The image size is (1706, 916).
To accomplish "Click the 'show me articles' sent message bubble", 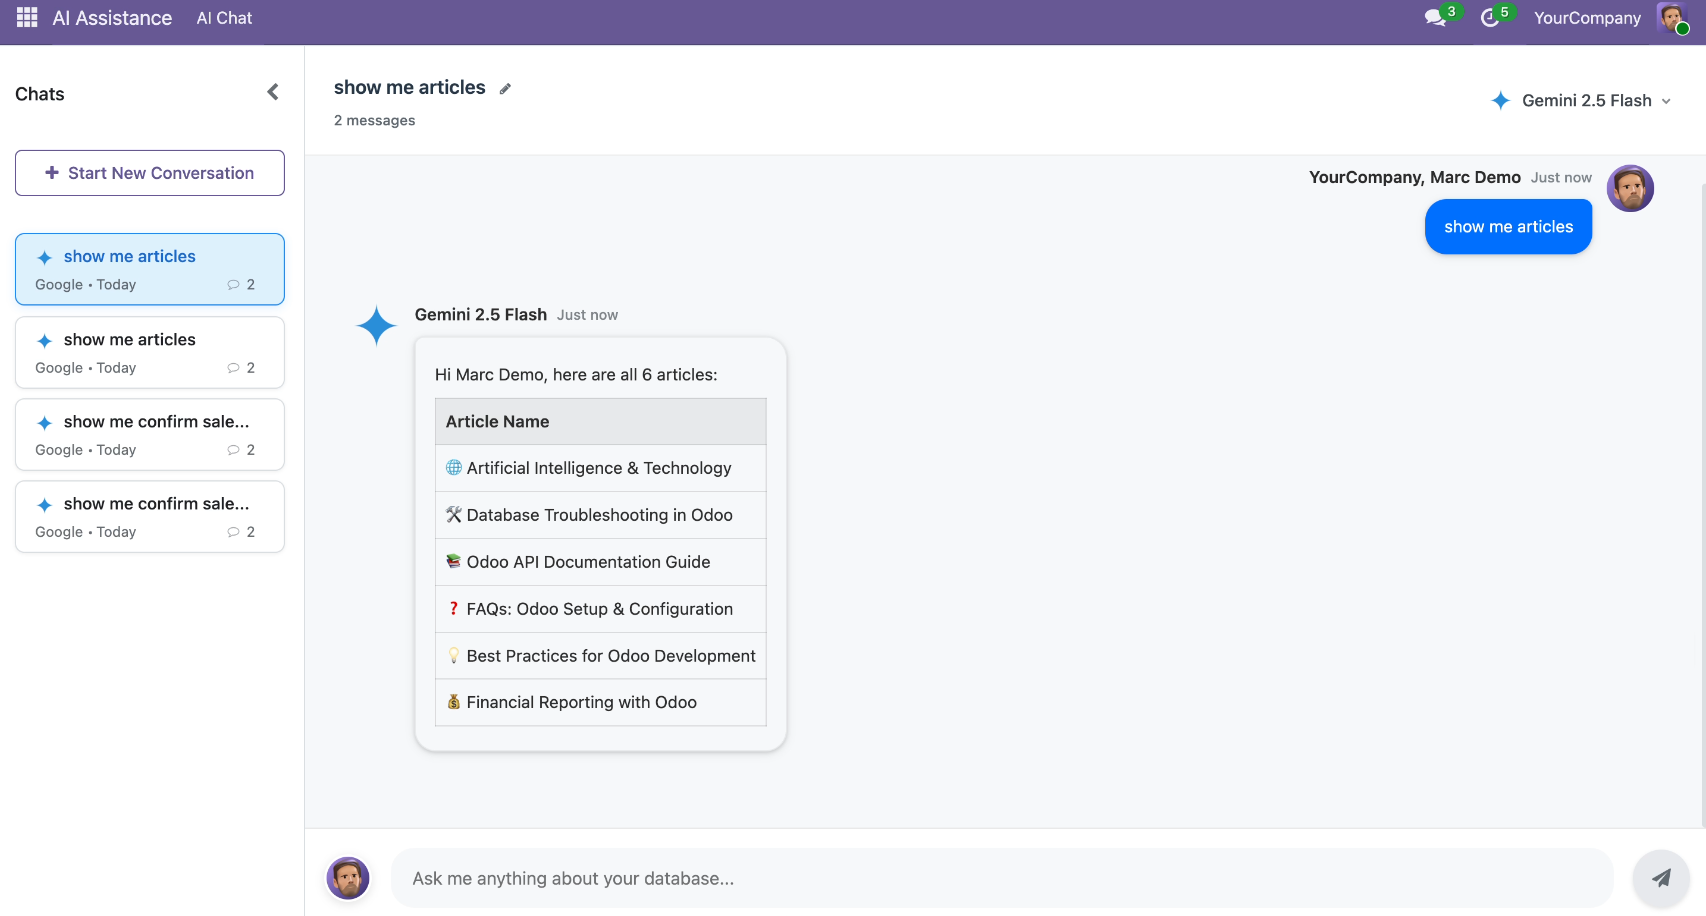I will coord(1508,227).
